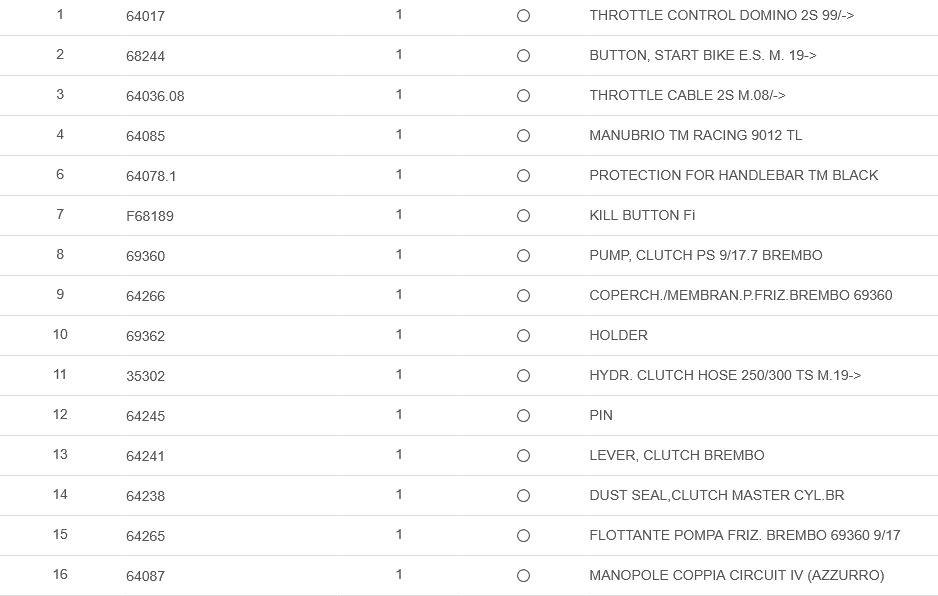Select radio for MANOPOLE COPPIA CIRCUIT row
Viewport: 938px width, 596px height.
(523, 576)
